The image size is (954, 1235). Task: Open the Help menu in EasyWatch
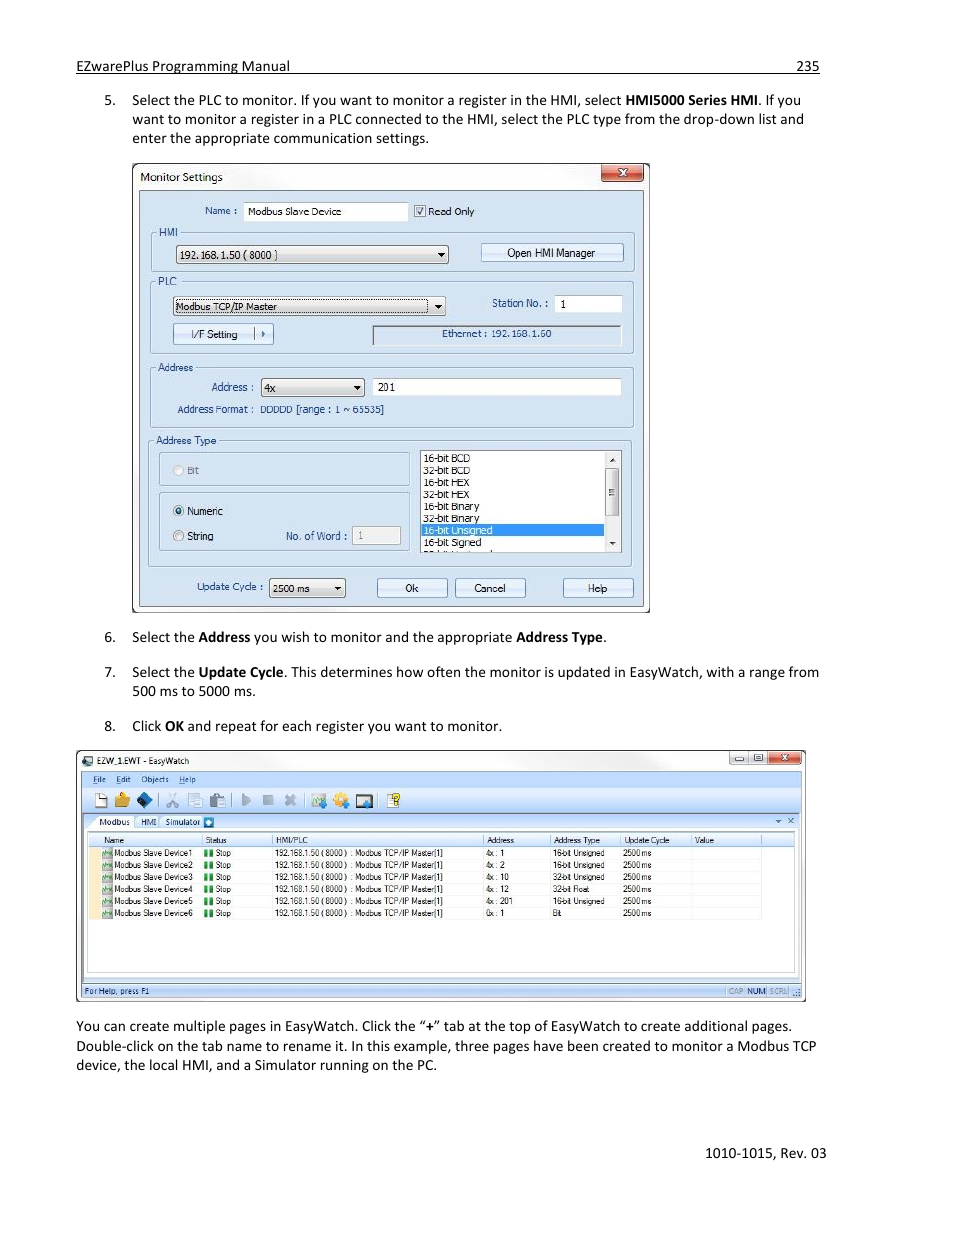tap(187, 779)
